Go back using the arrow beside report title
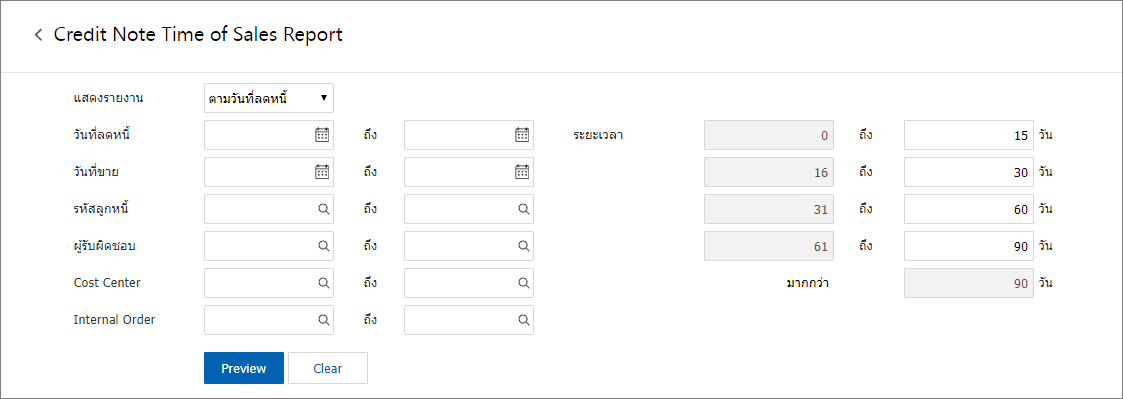The image size is (1123, 399). click(x=39, y=35)
